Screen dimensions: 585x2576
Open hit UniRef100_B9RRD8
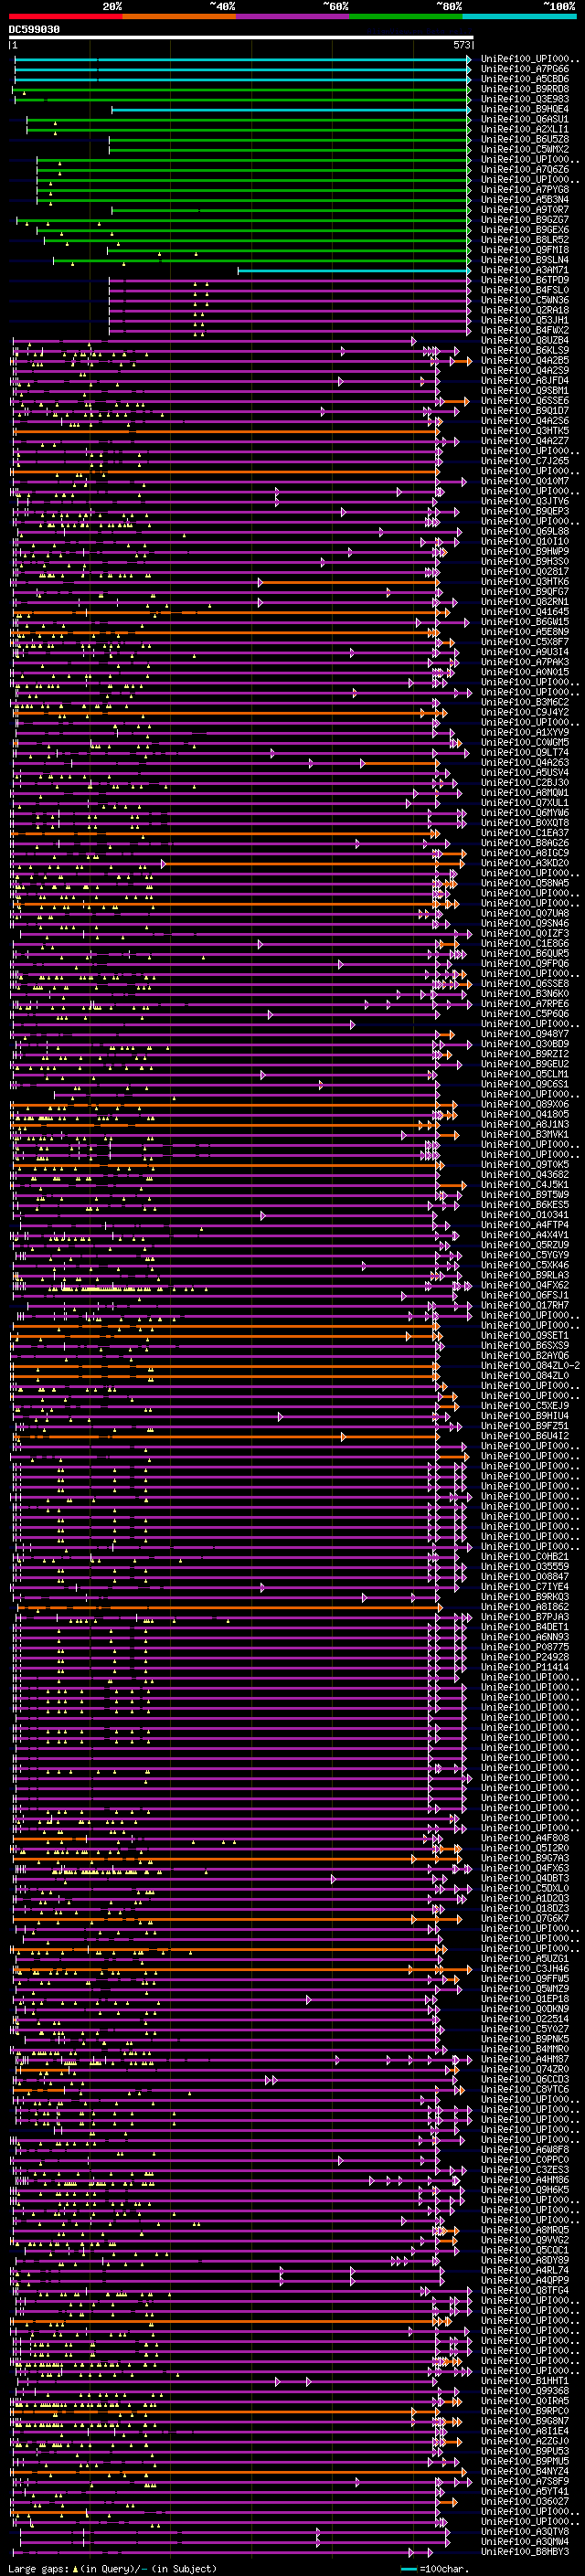525,90
